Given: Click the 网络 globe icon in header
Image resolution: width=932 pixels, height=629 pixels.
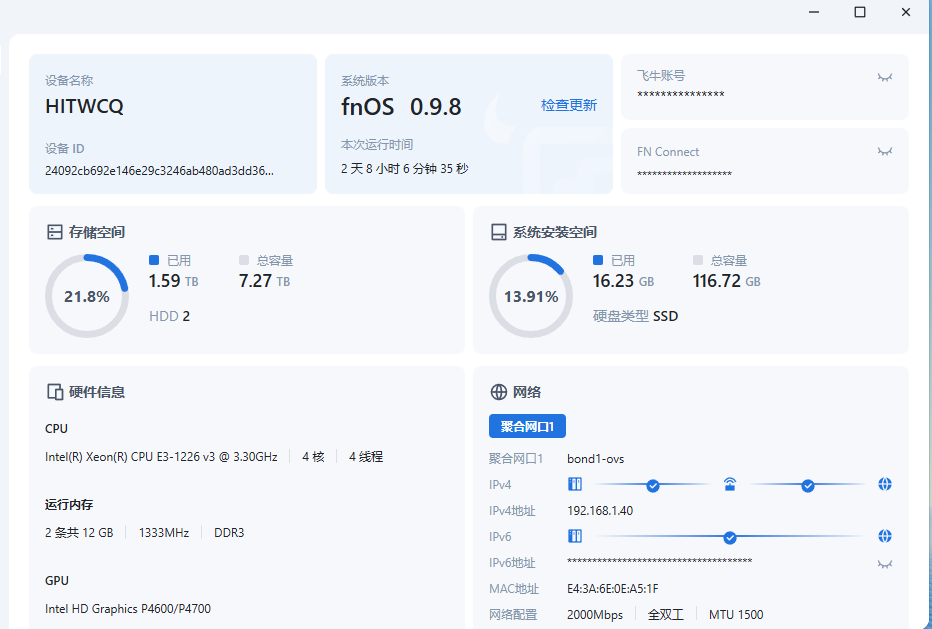Looking at the screenshot, I should coord(498,392).
